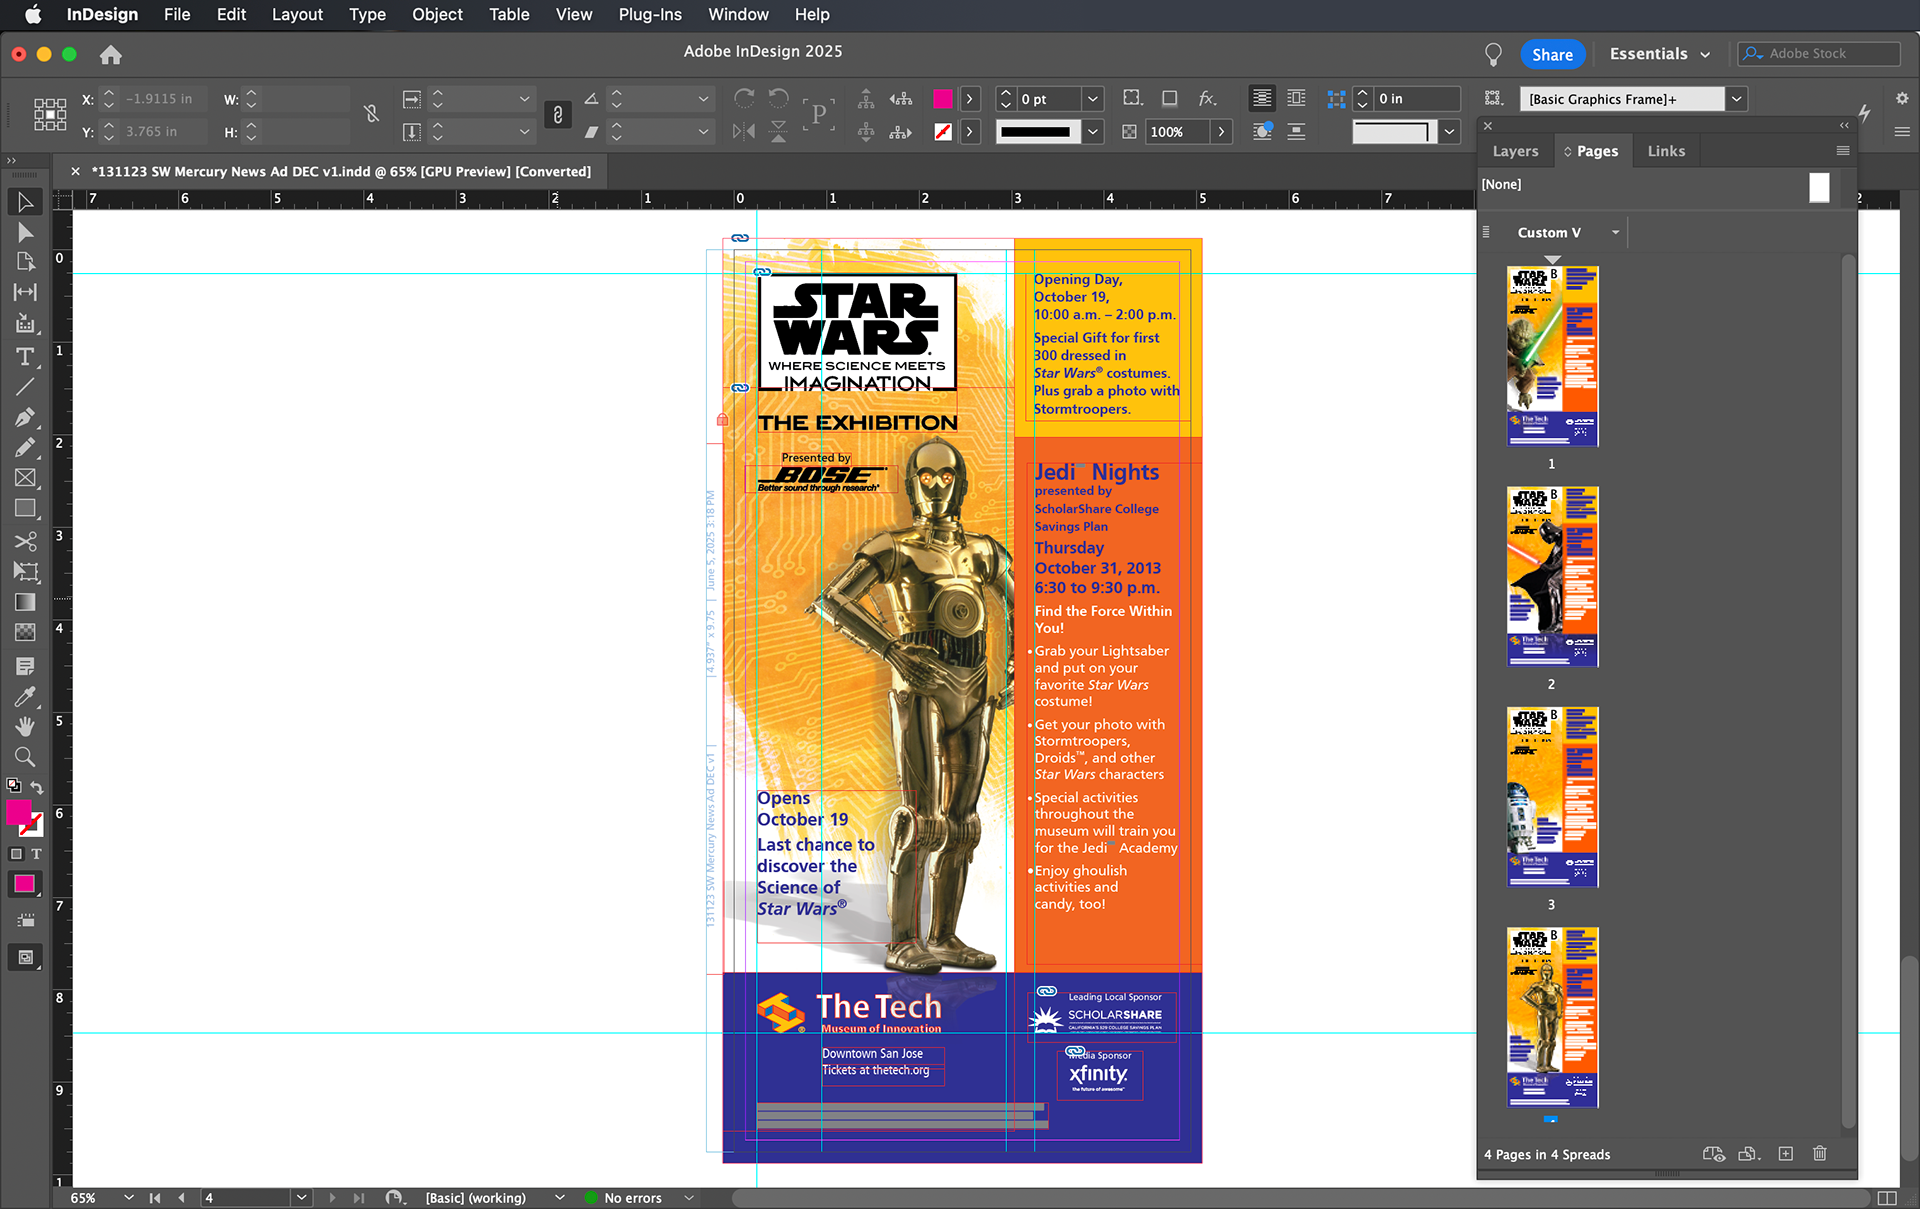Select the Gradient Swatch tool

coord(25,602)
